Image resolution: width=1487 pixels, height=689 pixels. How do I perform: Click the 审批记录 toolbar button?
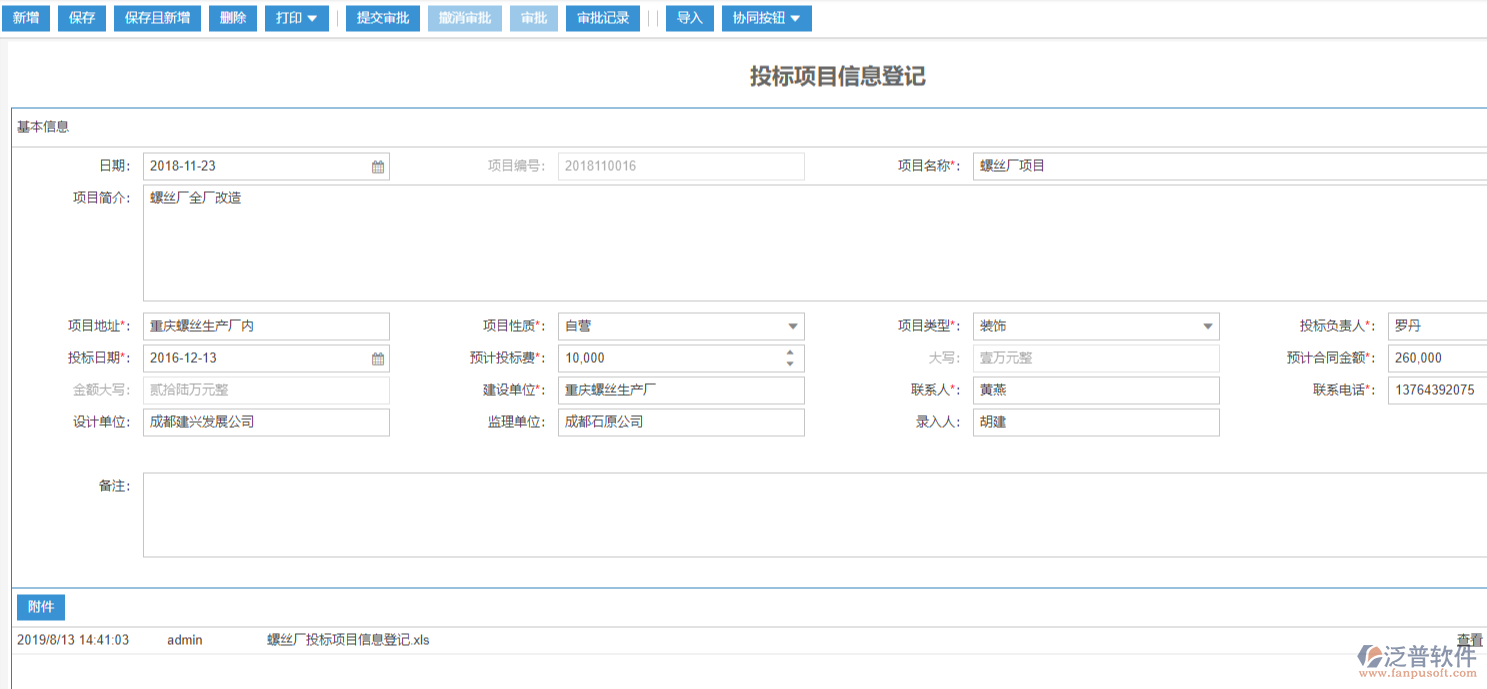click(602, 17)
